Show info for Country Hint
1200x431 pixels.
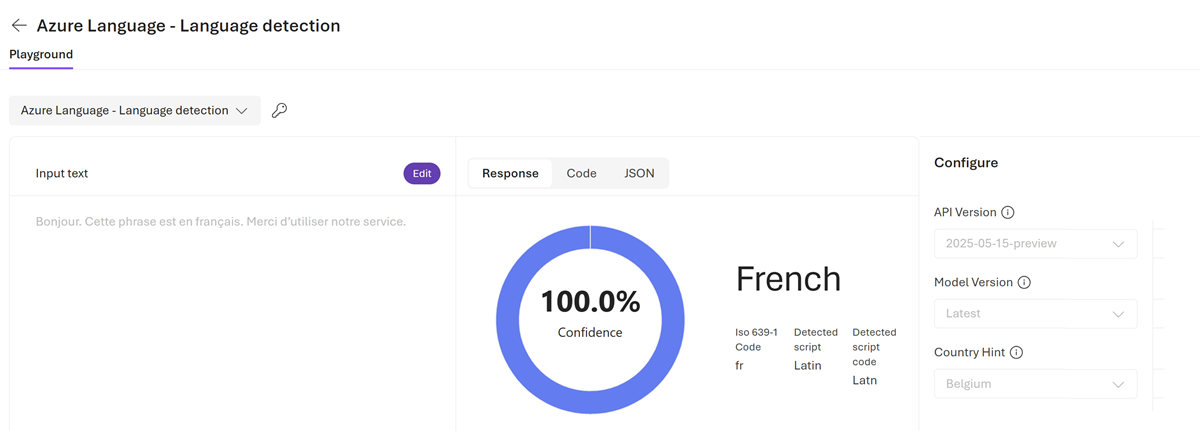1016,352
